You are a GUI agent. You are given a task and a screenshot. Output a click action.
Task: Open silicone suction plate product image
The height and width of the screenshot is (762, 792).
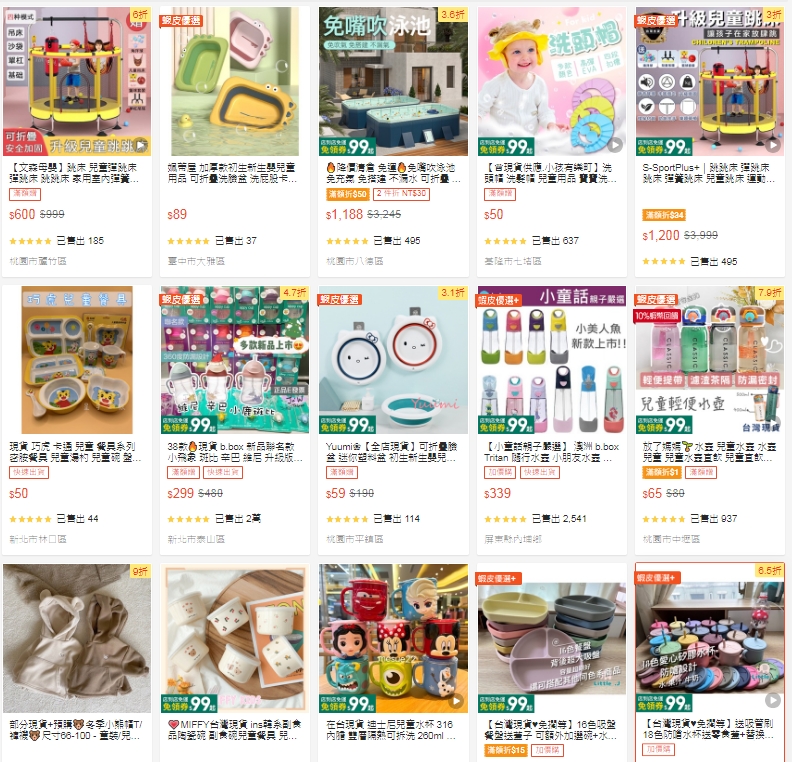click(x=552, y=638)
